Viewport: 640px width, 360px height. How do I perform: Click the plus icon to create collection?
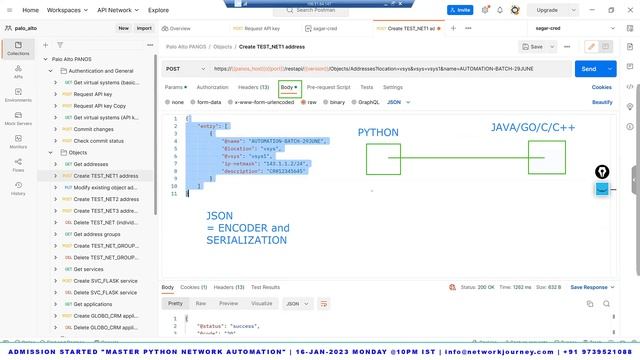tap(45, 45)
